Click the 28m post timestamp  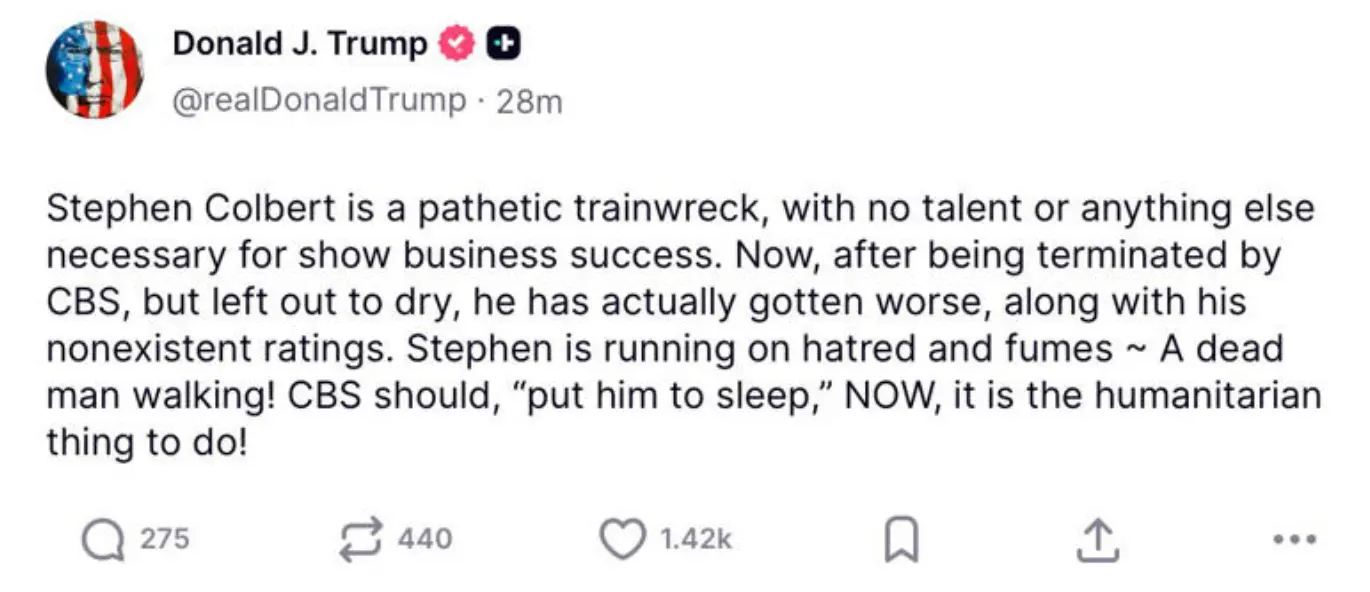[x=530, y=101]
